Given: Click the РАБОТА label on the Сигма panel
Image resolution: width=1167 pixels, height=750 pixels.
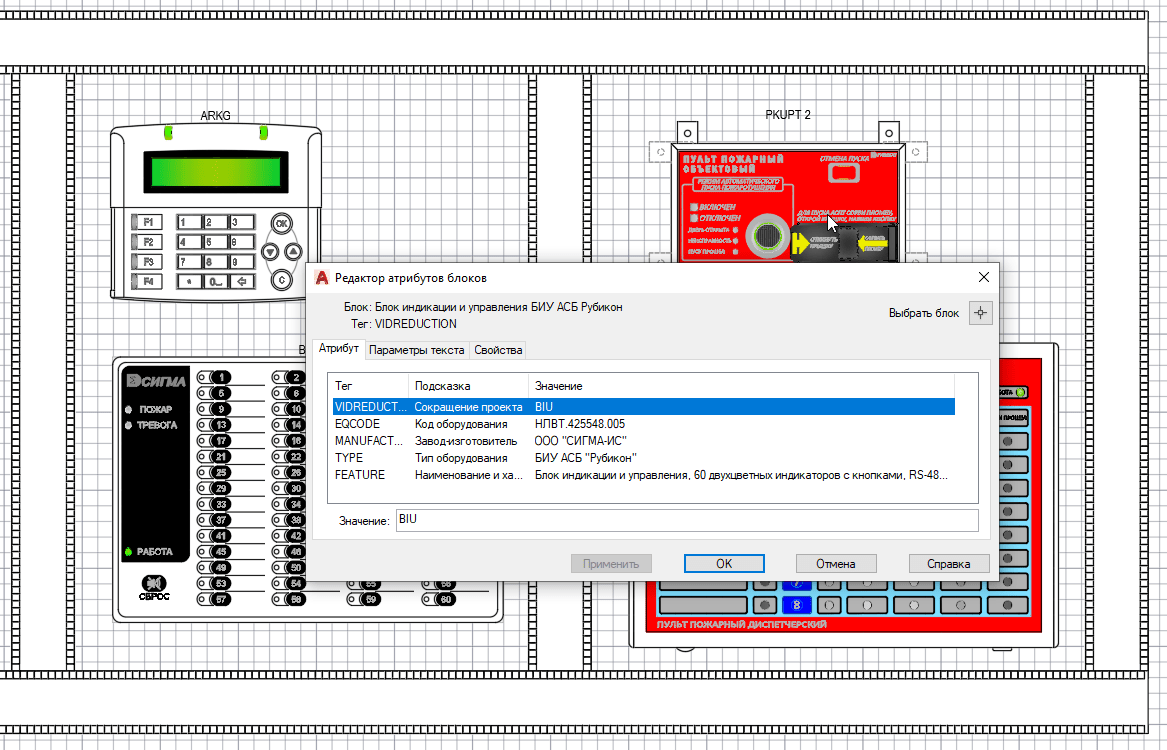Looking at the screenshot, I should (154, 551).
